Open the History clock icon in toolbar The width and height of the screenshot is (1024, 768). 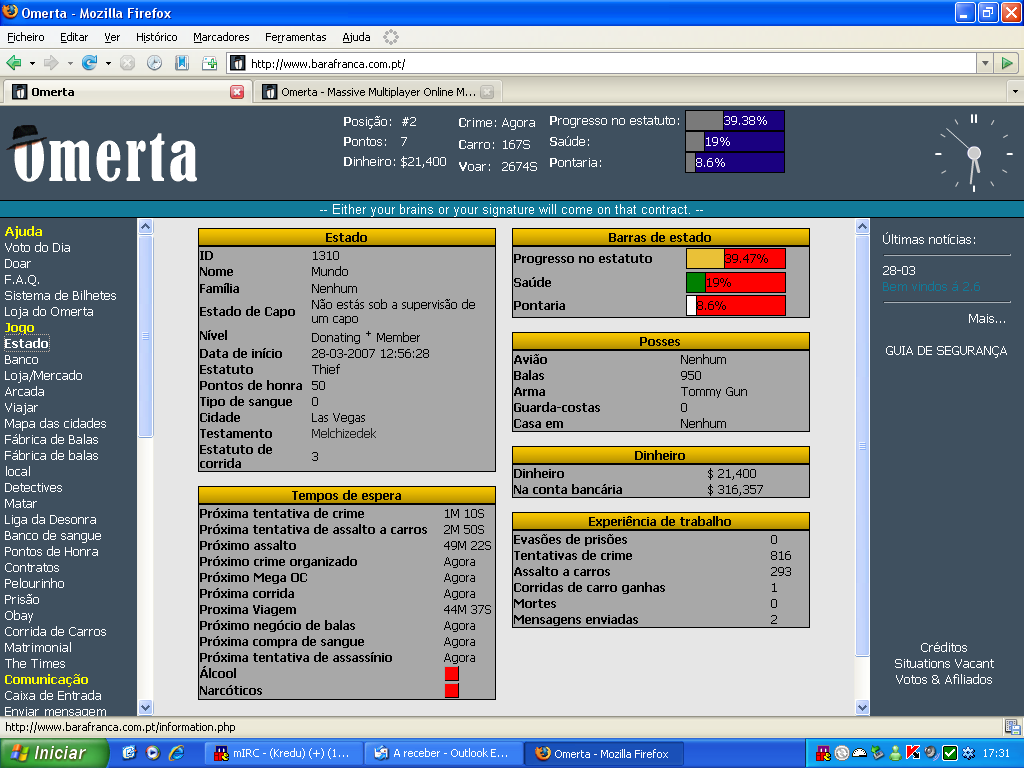coord(154,63)
